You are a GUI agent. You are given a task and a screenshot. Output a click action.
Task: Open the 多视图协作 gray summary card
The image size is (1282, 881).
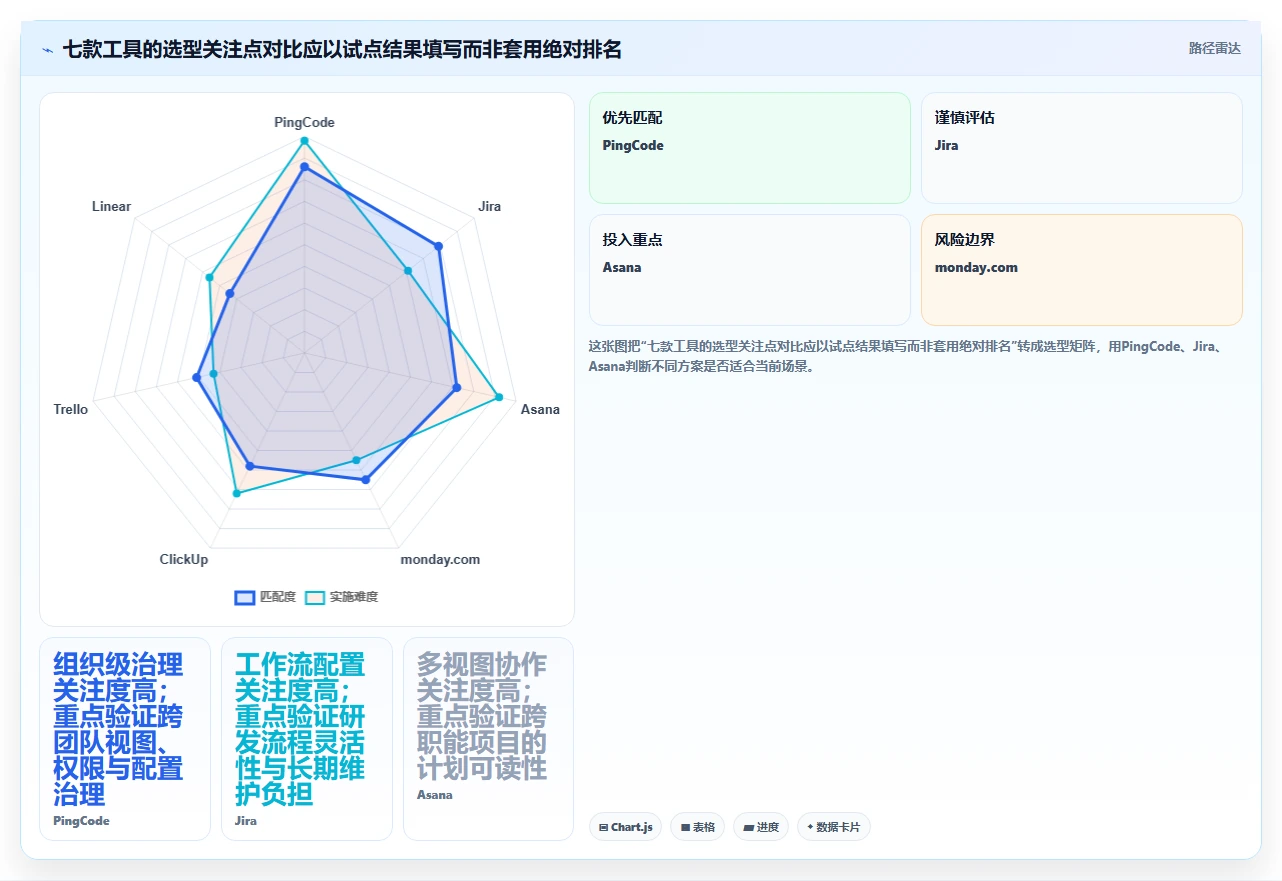[489, 739]
